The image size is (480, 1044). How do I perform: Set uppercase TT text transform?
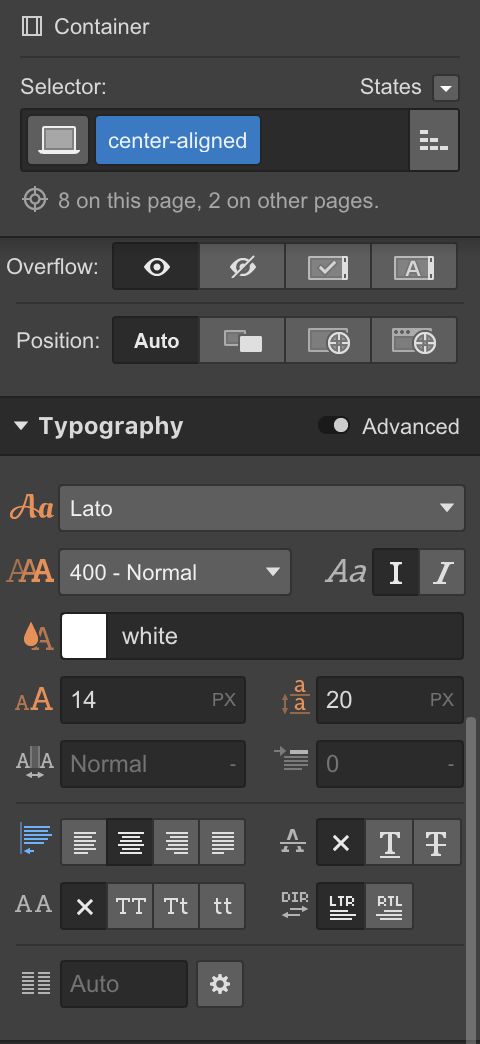point(130,906)
